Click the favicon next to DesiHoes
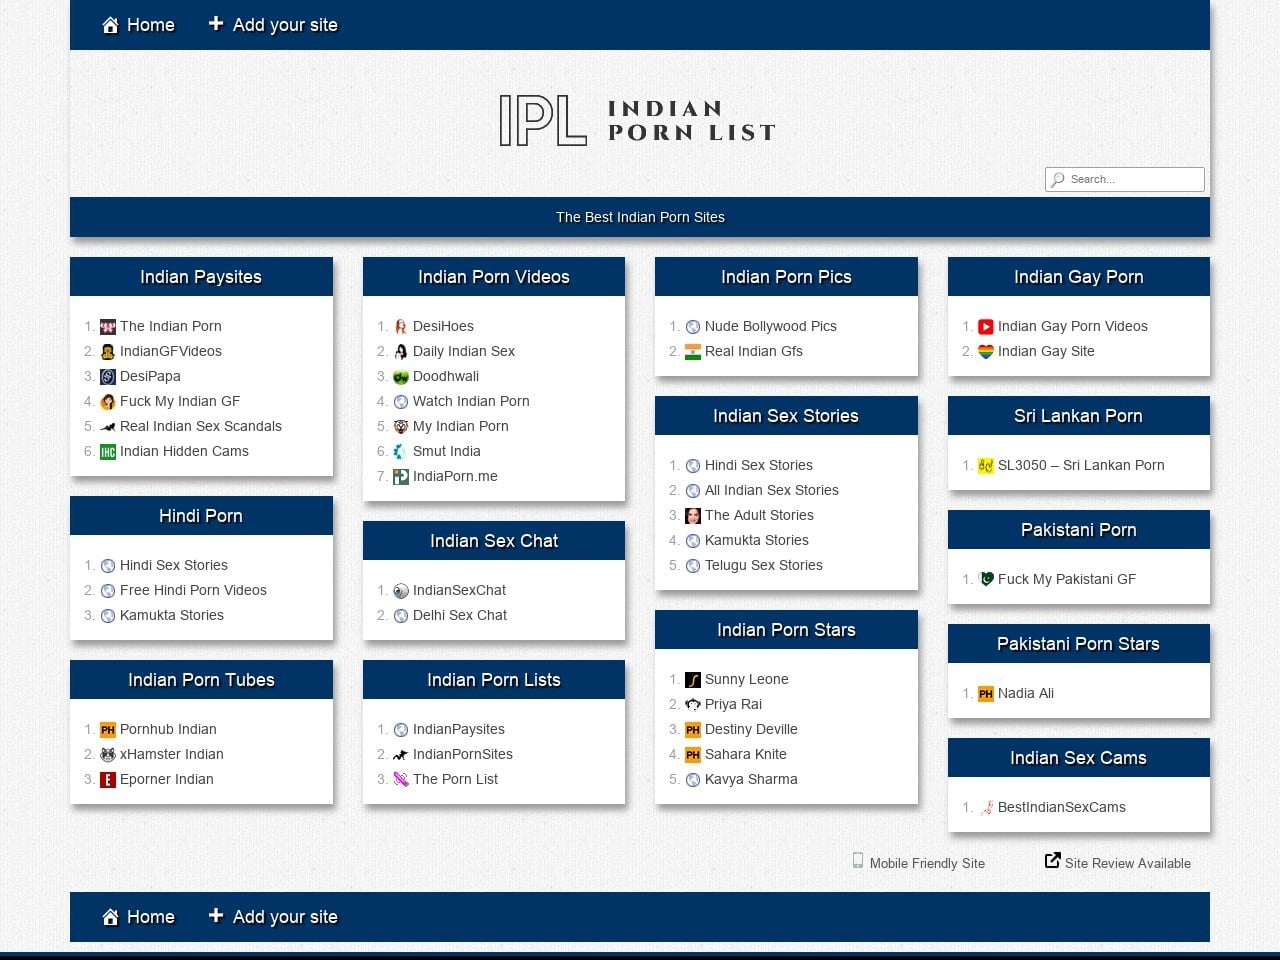Viewport: 1280px width, 960px height. point(401,327)
